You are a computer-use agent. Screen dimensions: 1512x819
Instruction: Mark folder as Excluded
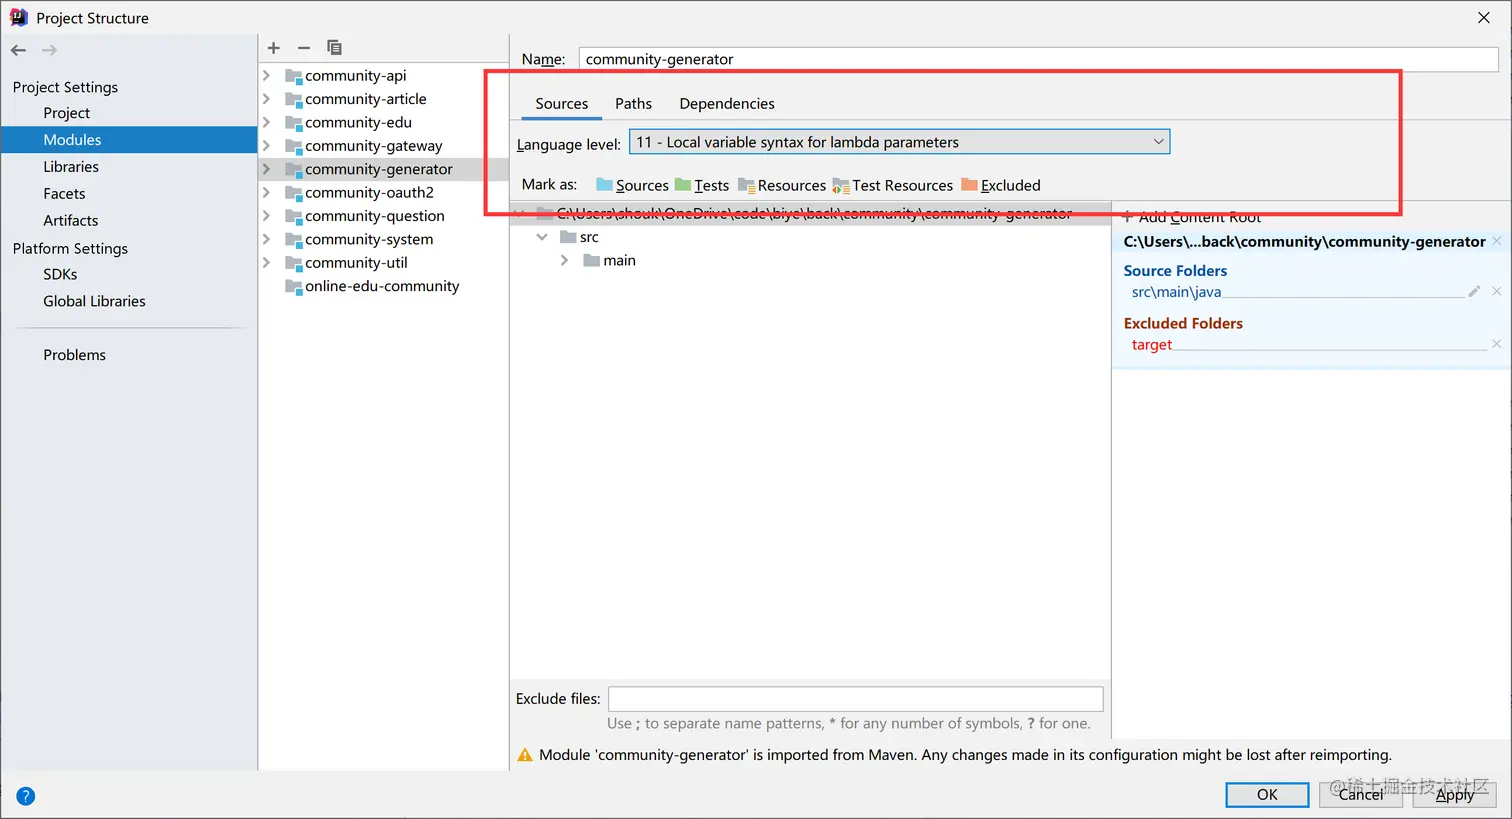[x=1001, y=185]
